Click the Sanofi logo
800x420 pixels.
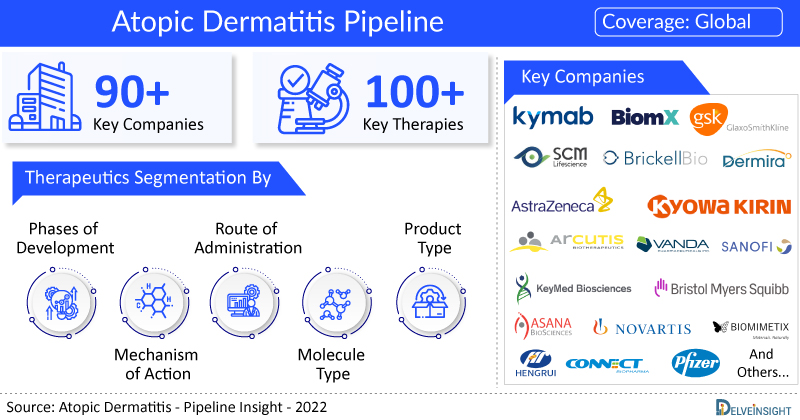pos(756,247)
